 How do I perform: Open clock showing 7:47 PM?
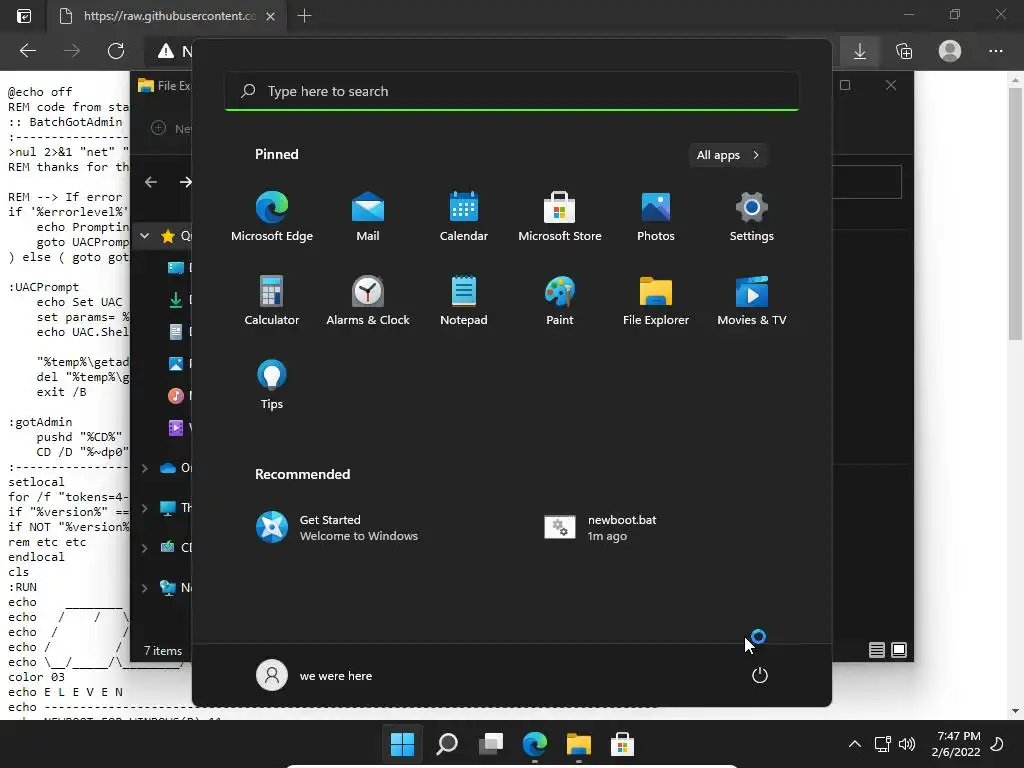tap(956, 744)
